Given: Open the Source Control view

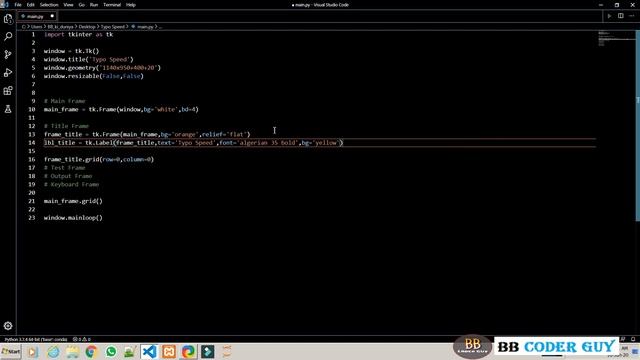Looking at the screenshot, I should [8, 55].
